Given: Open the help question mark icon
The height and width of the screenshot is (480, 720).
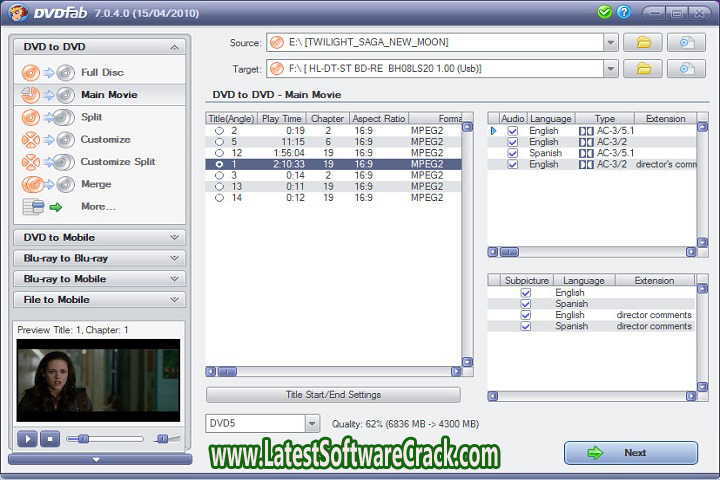Looking at the screenshot, I should click(626, 13).
